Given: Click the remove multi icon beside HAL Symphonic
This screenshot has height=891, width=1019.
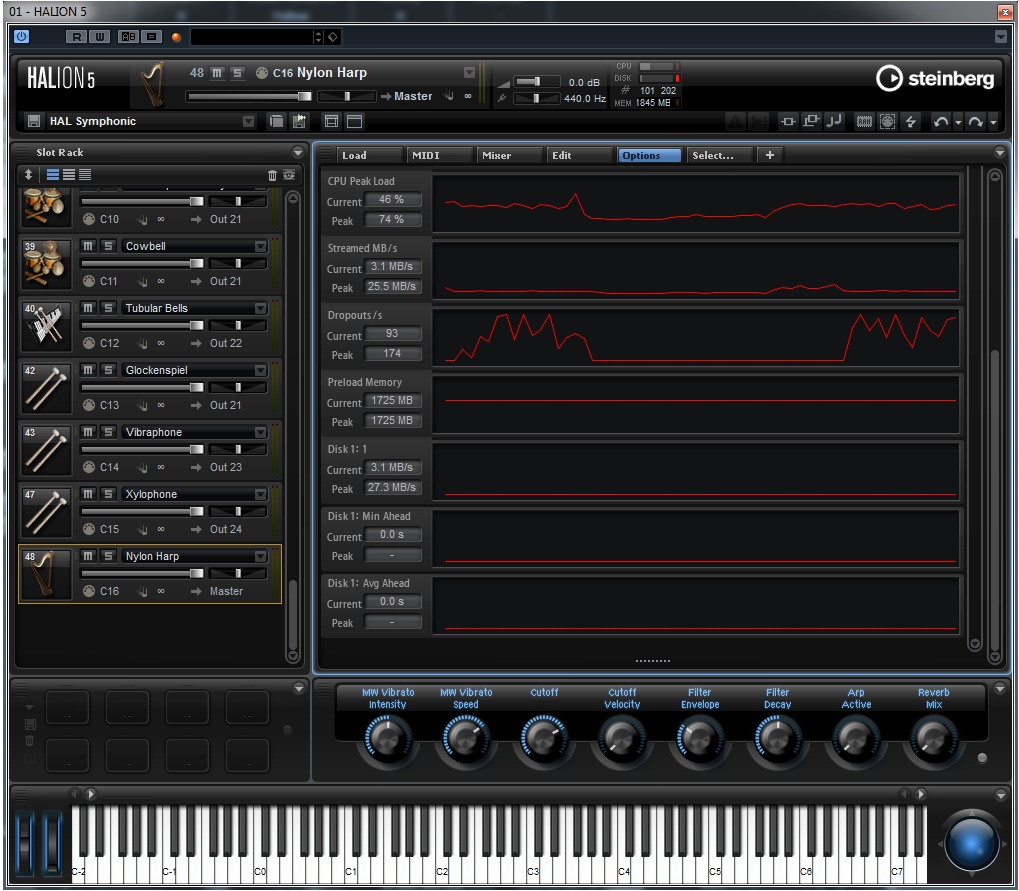Looking at the screenshot, I should 276,122.
